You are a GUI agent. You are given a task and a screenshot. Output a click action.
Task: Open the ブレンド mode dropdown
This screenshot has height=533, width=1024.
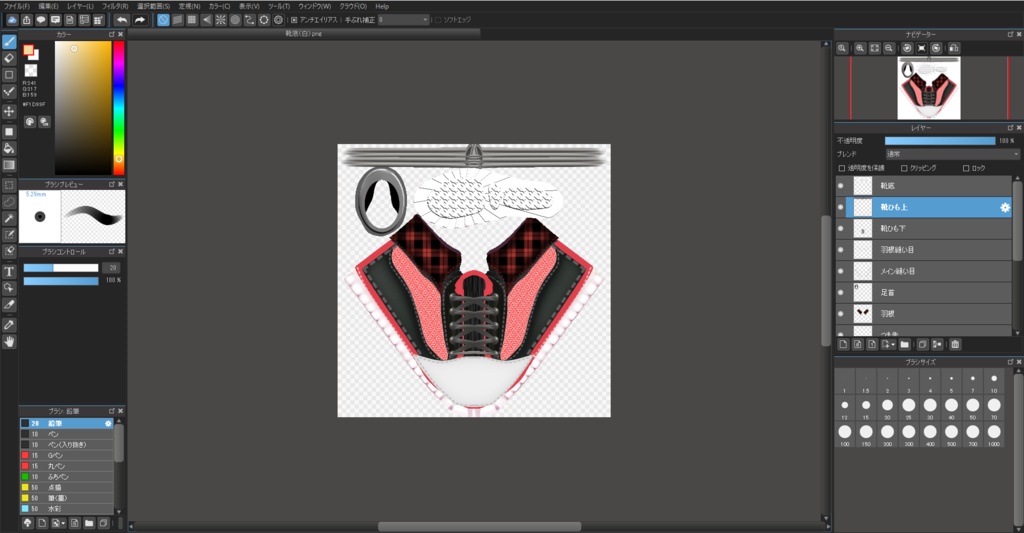952,154
